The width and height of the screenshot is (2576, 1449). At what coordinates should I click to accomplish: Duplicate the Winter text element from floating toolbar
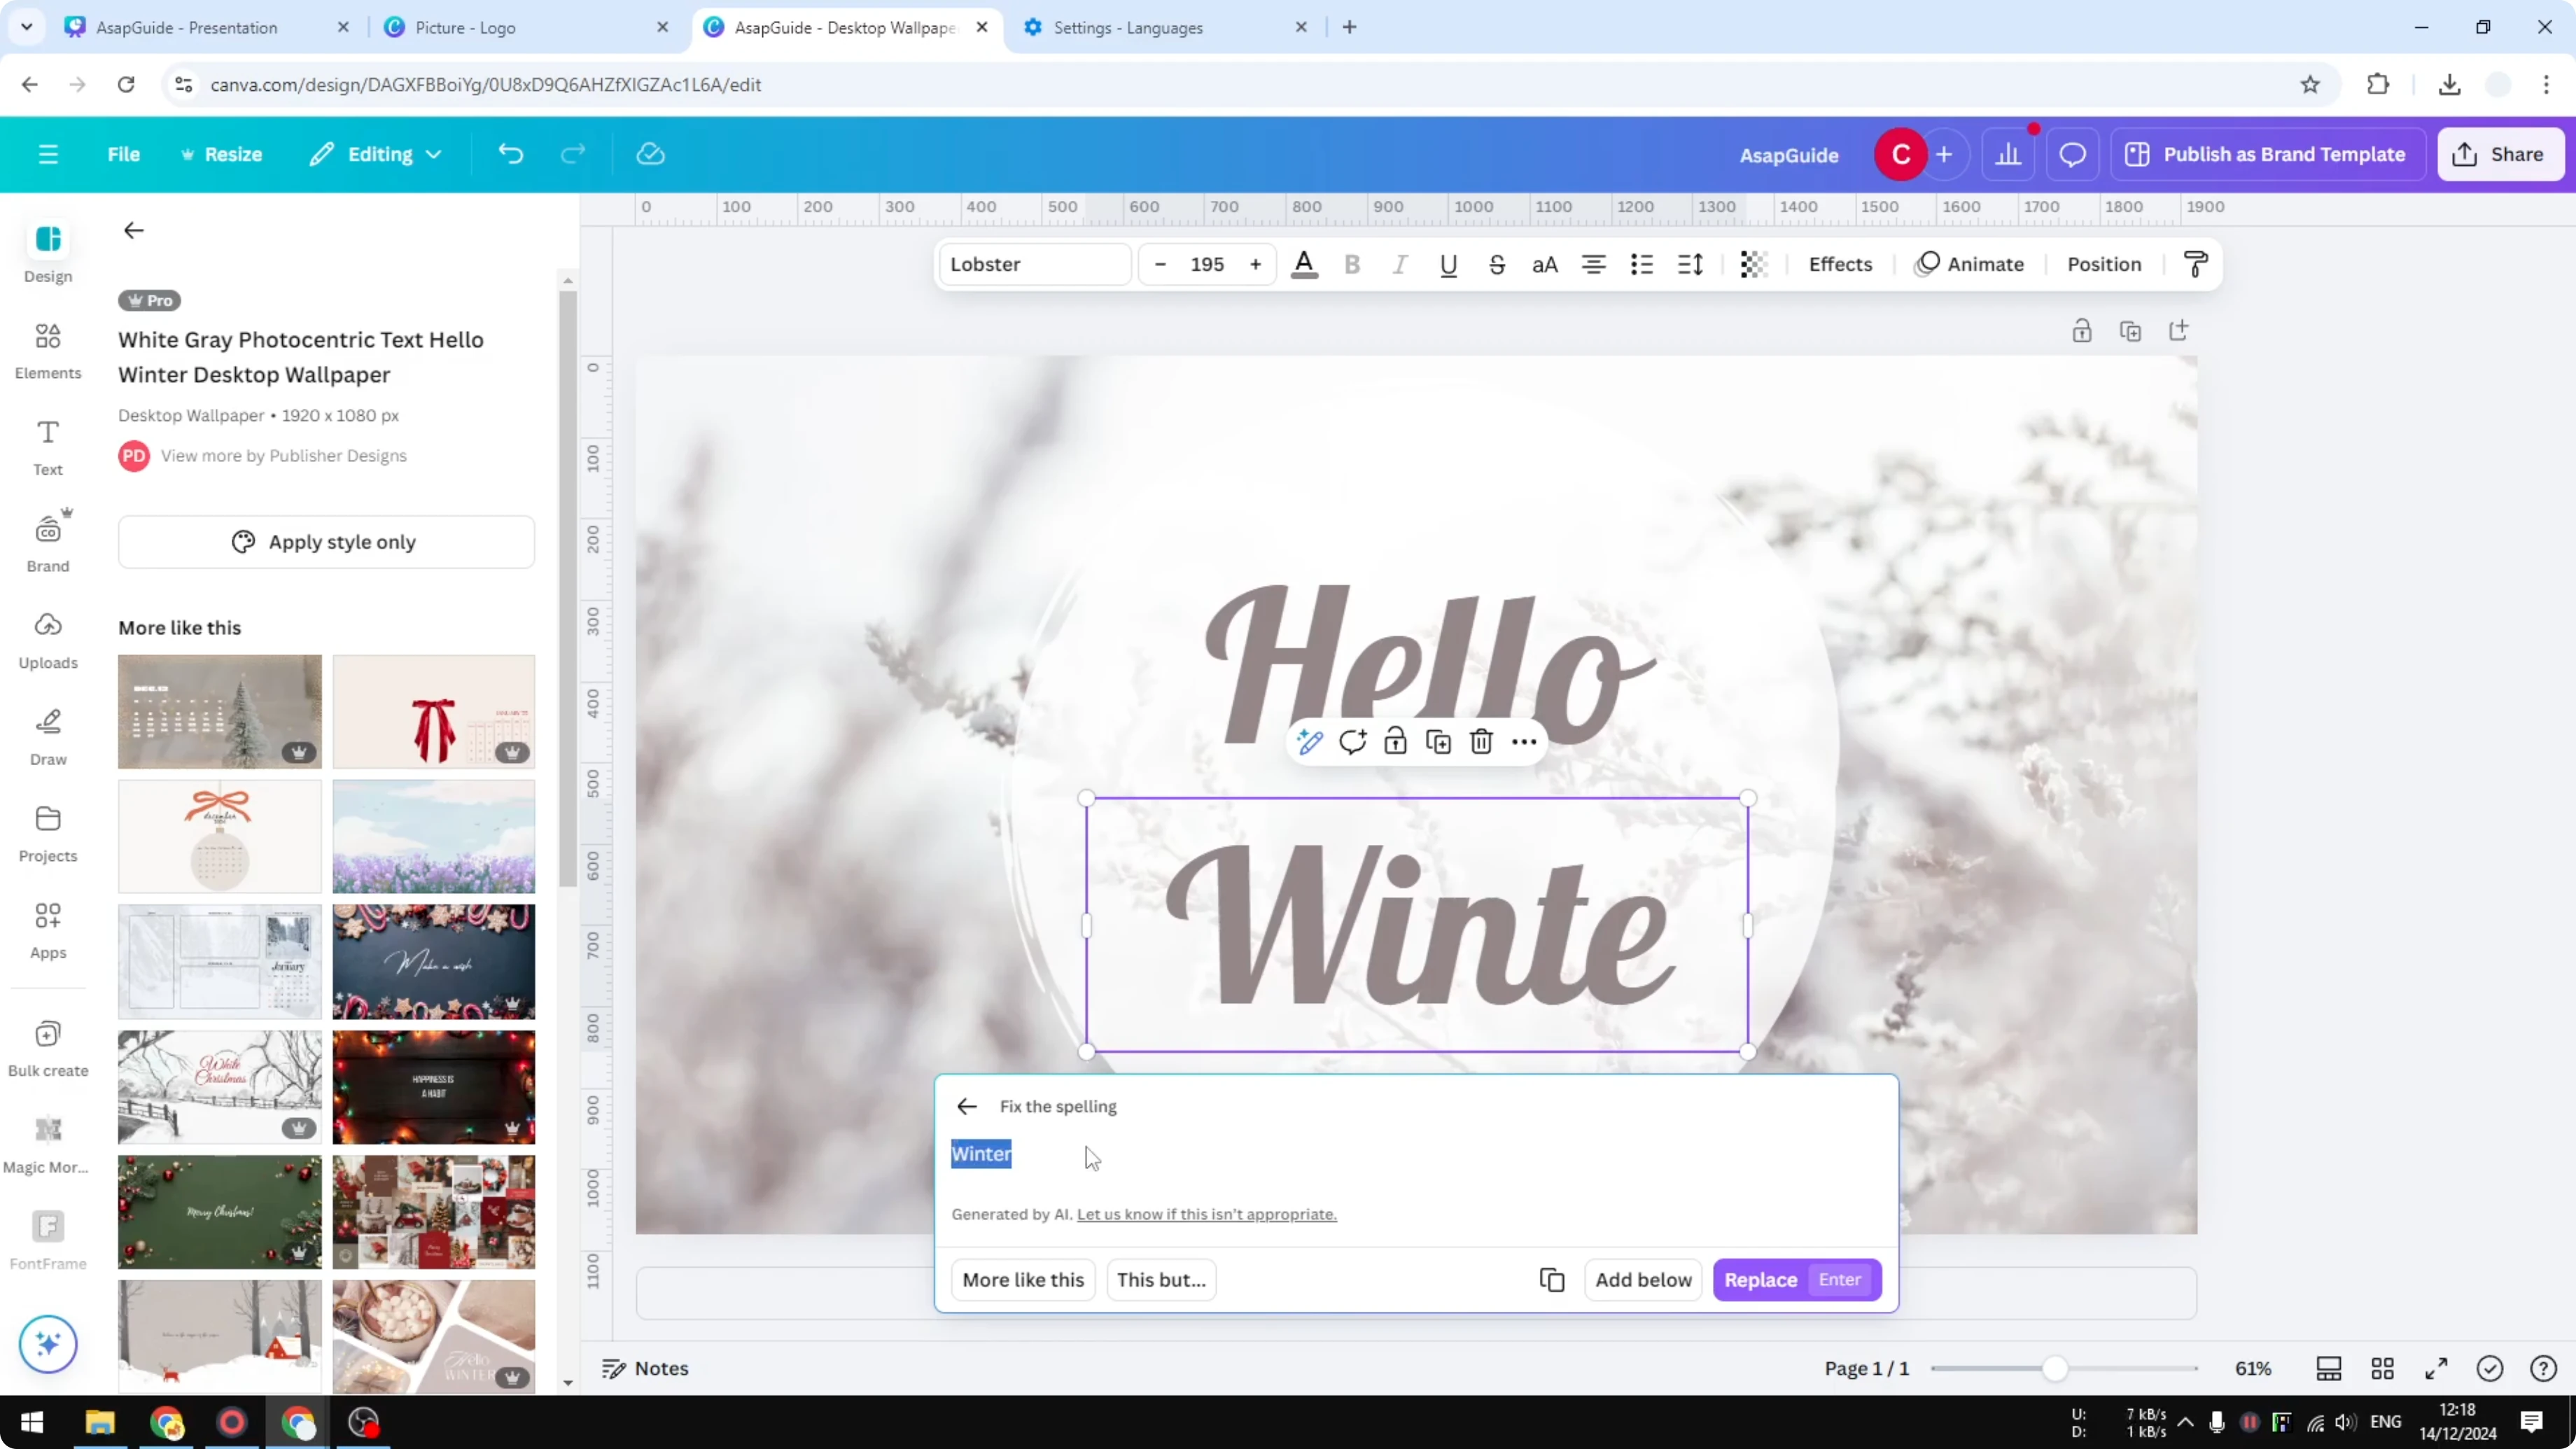(1438, 741)
